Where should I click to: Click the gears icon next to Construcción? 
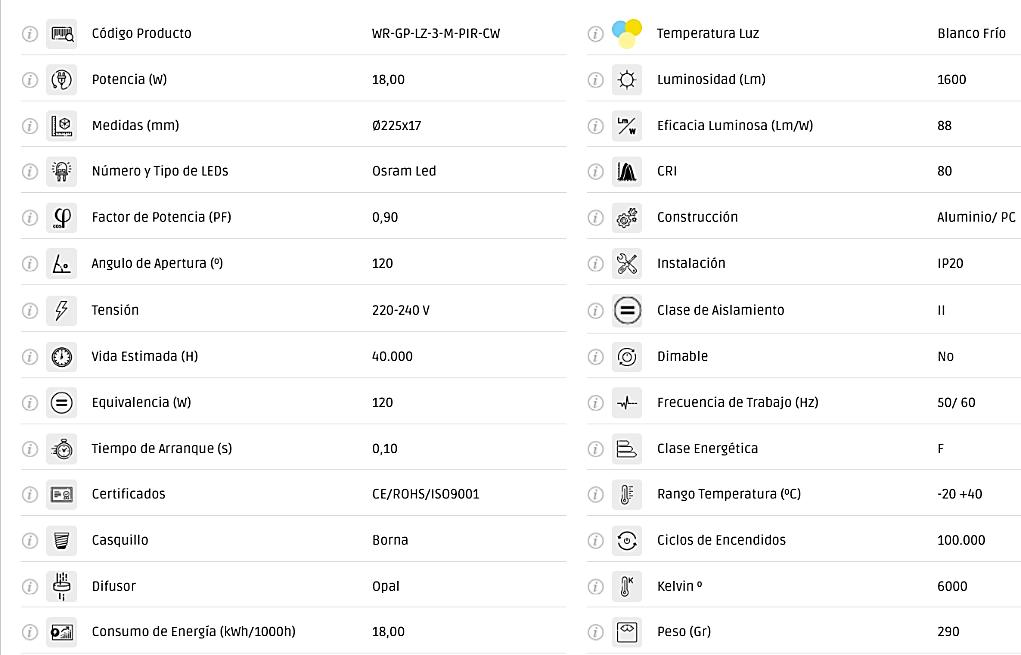pyautogui.click(x=627, y=218)
